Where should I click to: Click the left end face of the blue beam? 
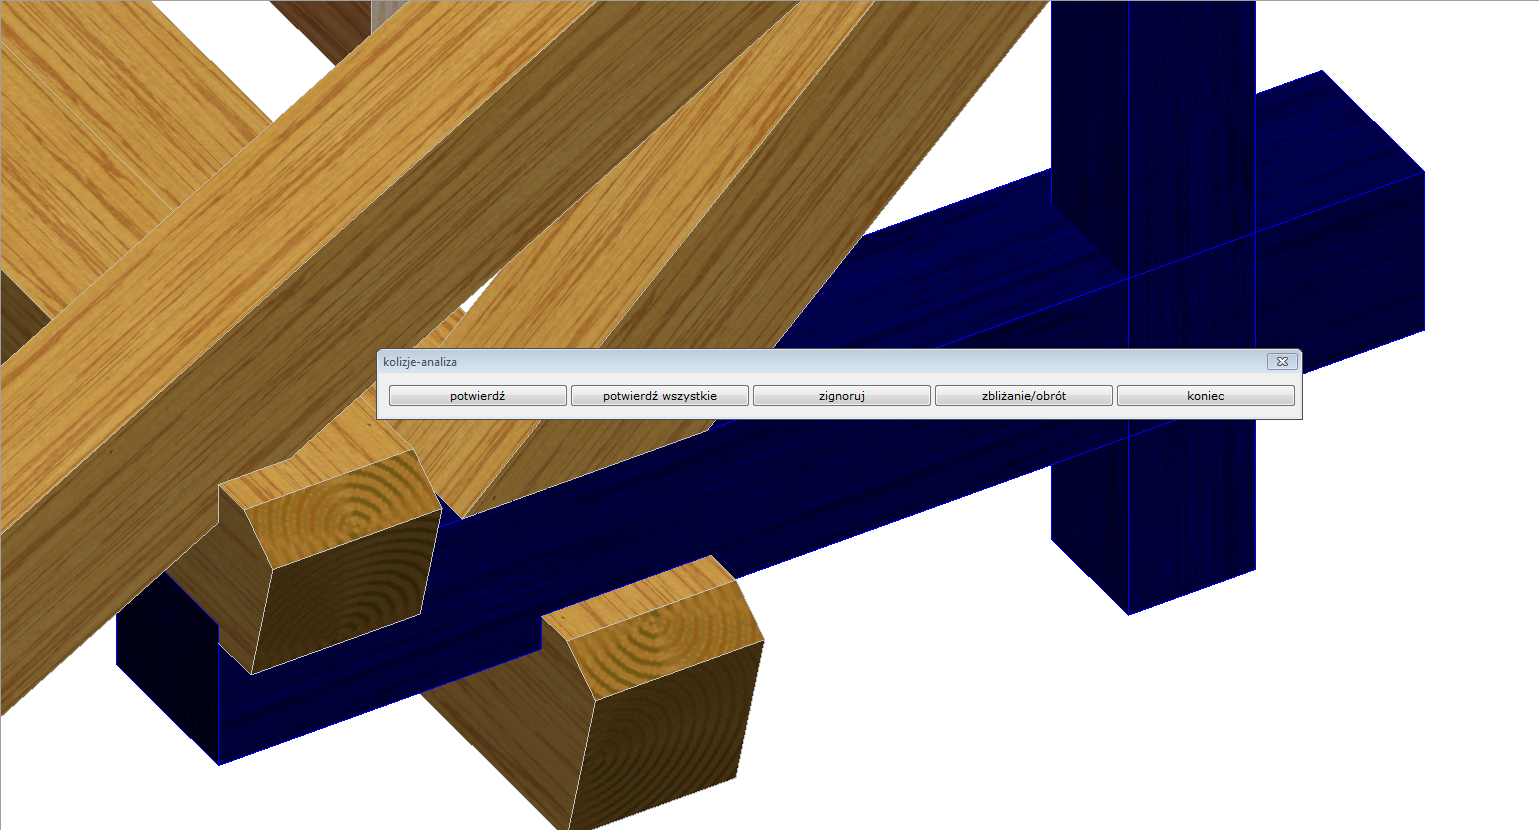pos(165,680)
